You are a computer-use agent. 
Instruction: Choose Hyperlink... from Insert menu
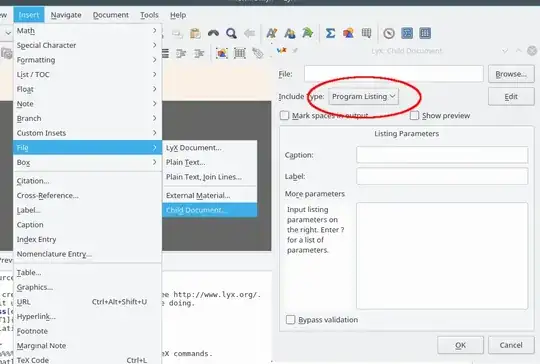[87, 316]
